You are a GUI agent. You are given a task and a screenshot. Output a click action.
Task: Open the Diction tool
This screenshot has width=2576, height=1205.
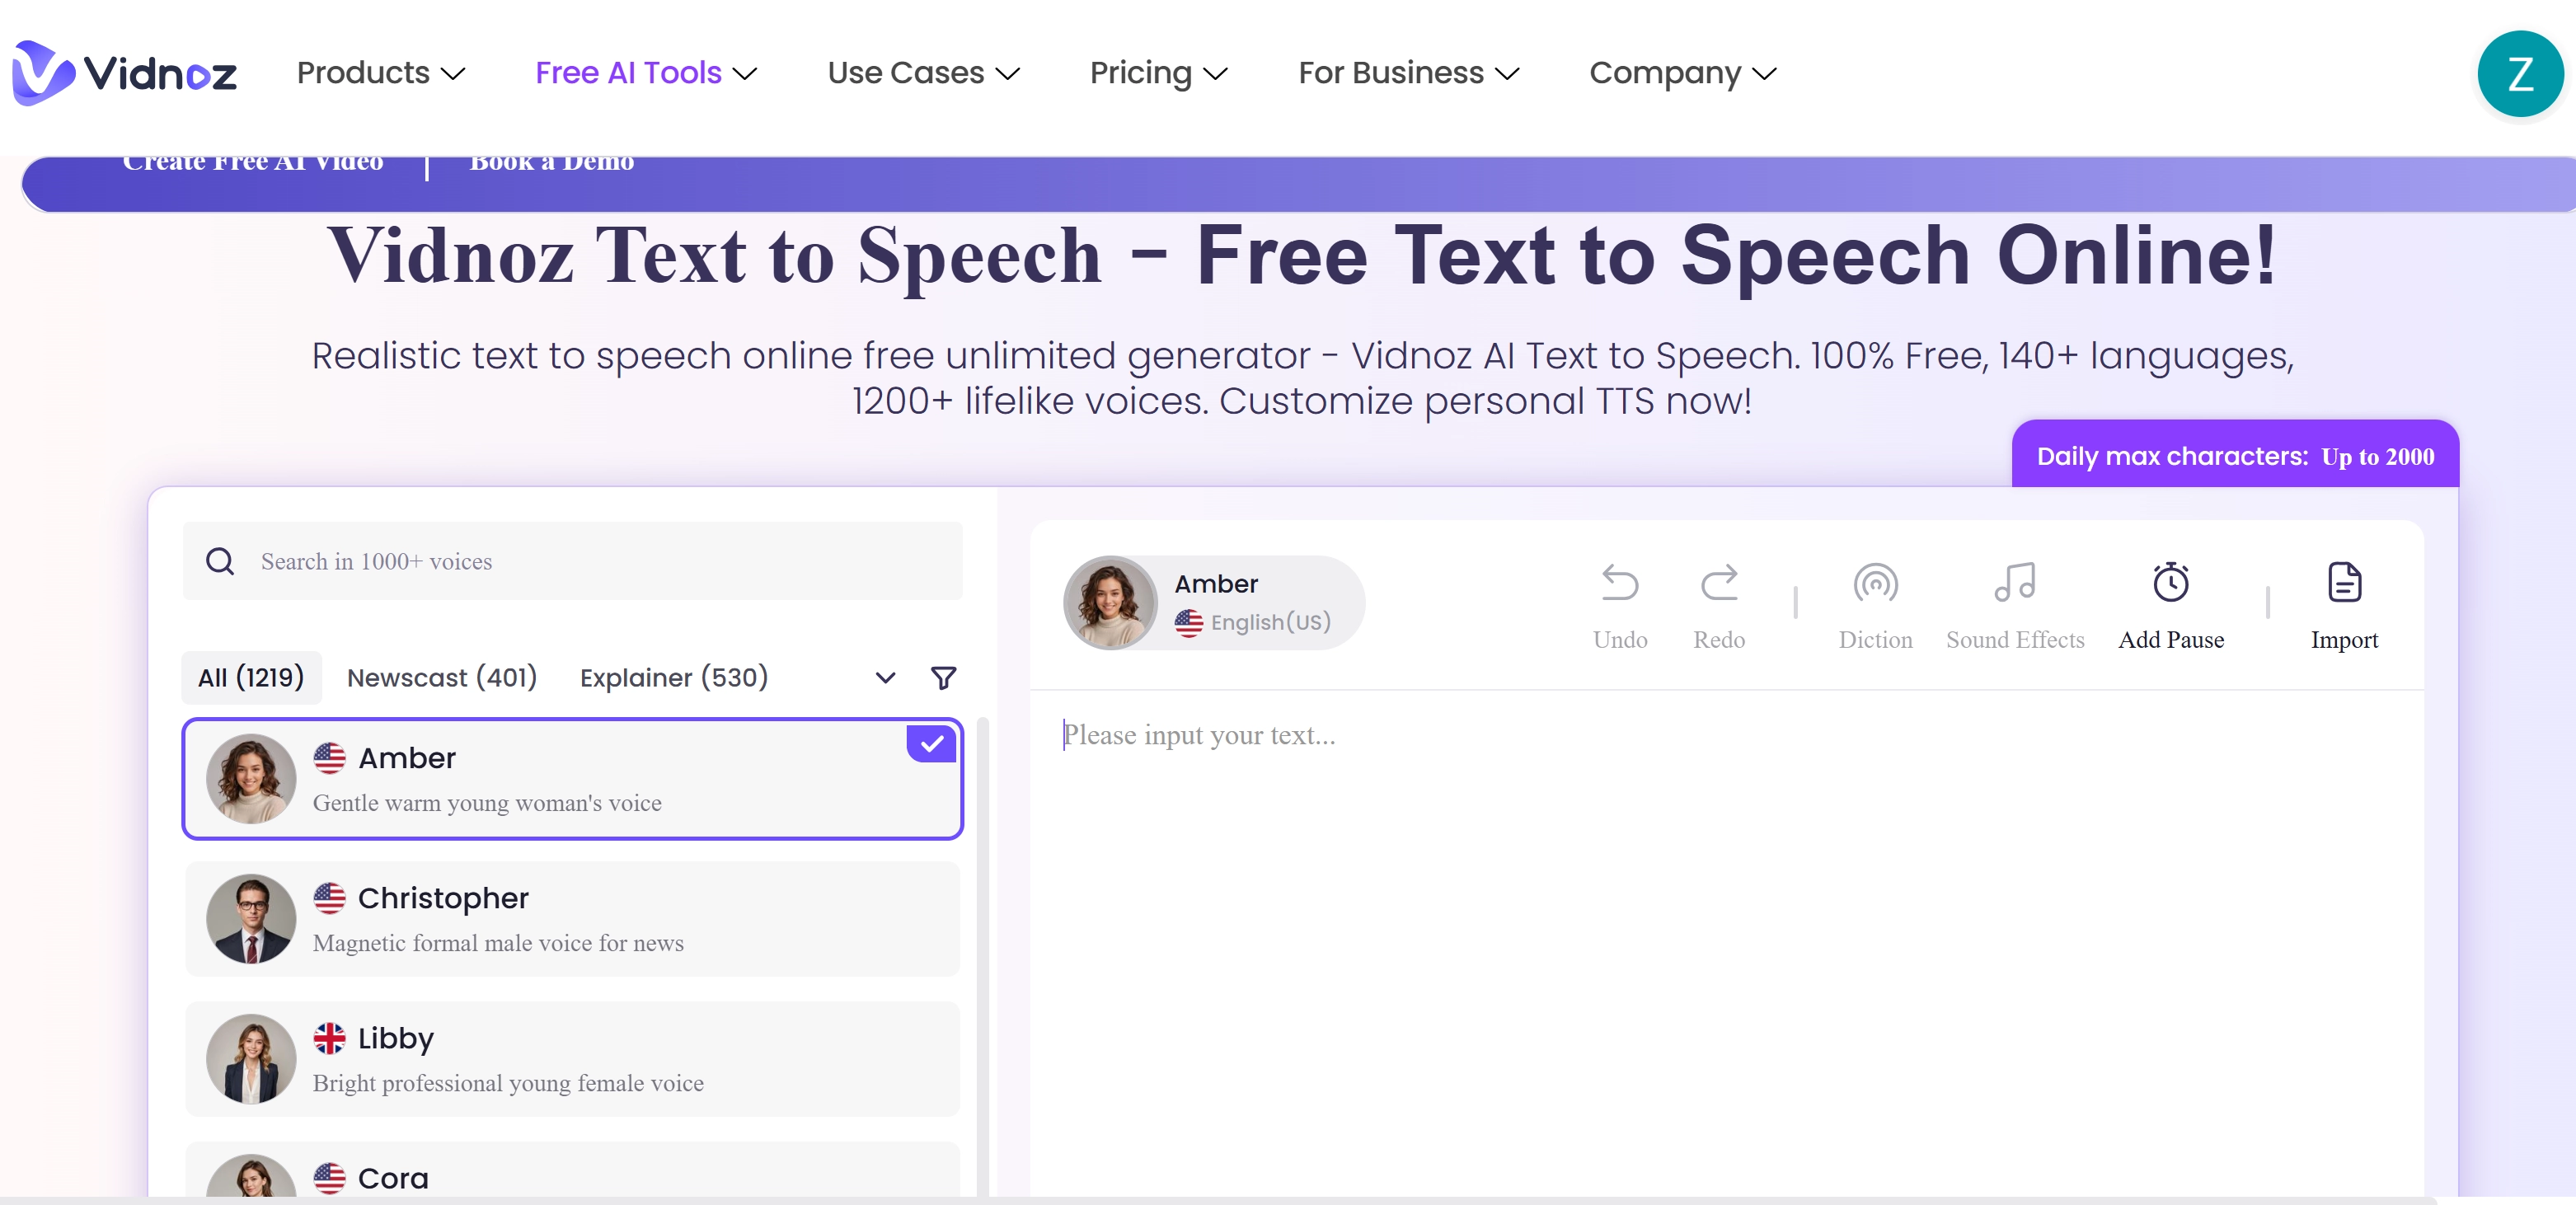click(1875, 584)
